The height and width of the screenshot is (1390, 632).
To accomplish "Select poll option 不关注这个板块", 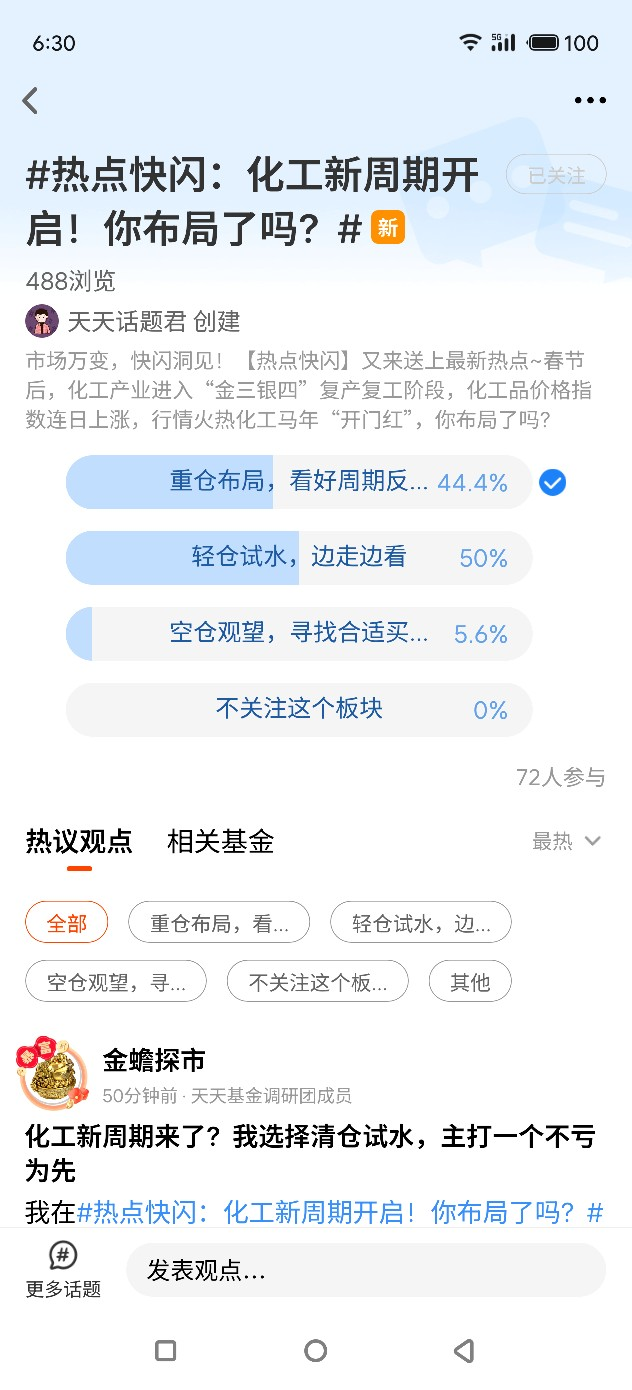I will pos(299,710).
